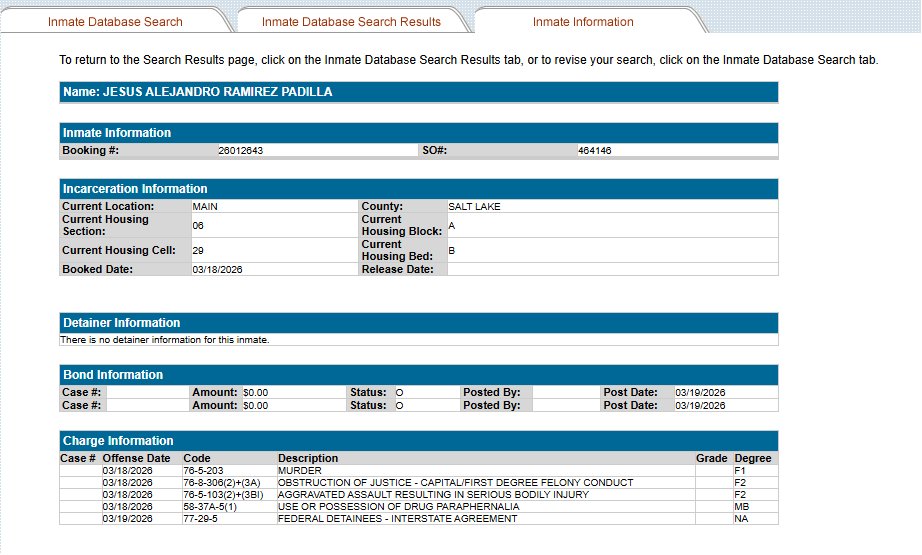Click the Incarceration Information section header

pos(419,189)
